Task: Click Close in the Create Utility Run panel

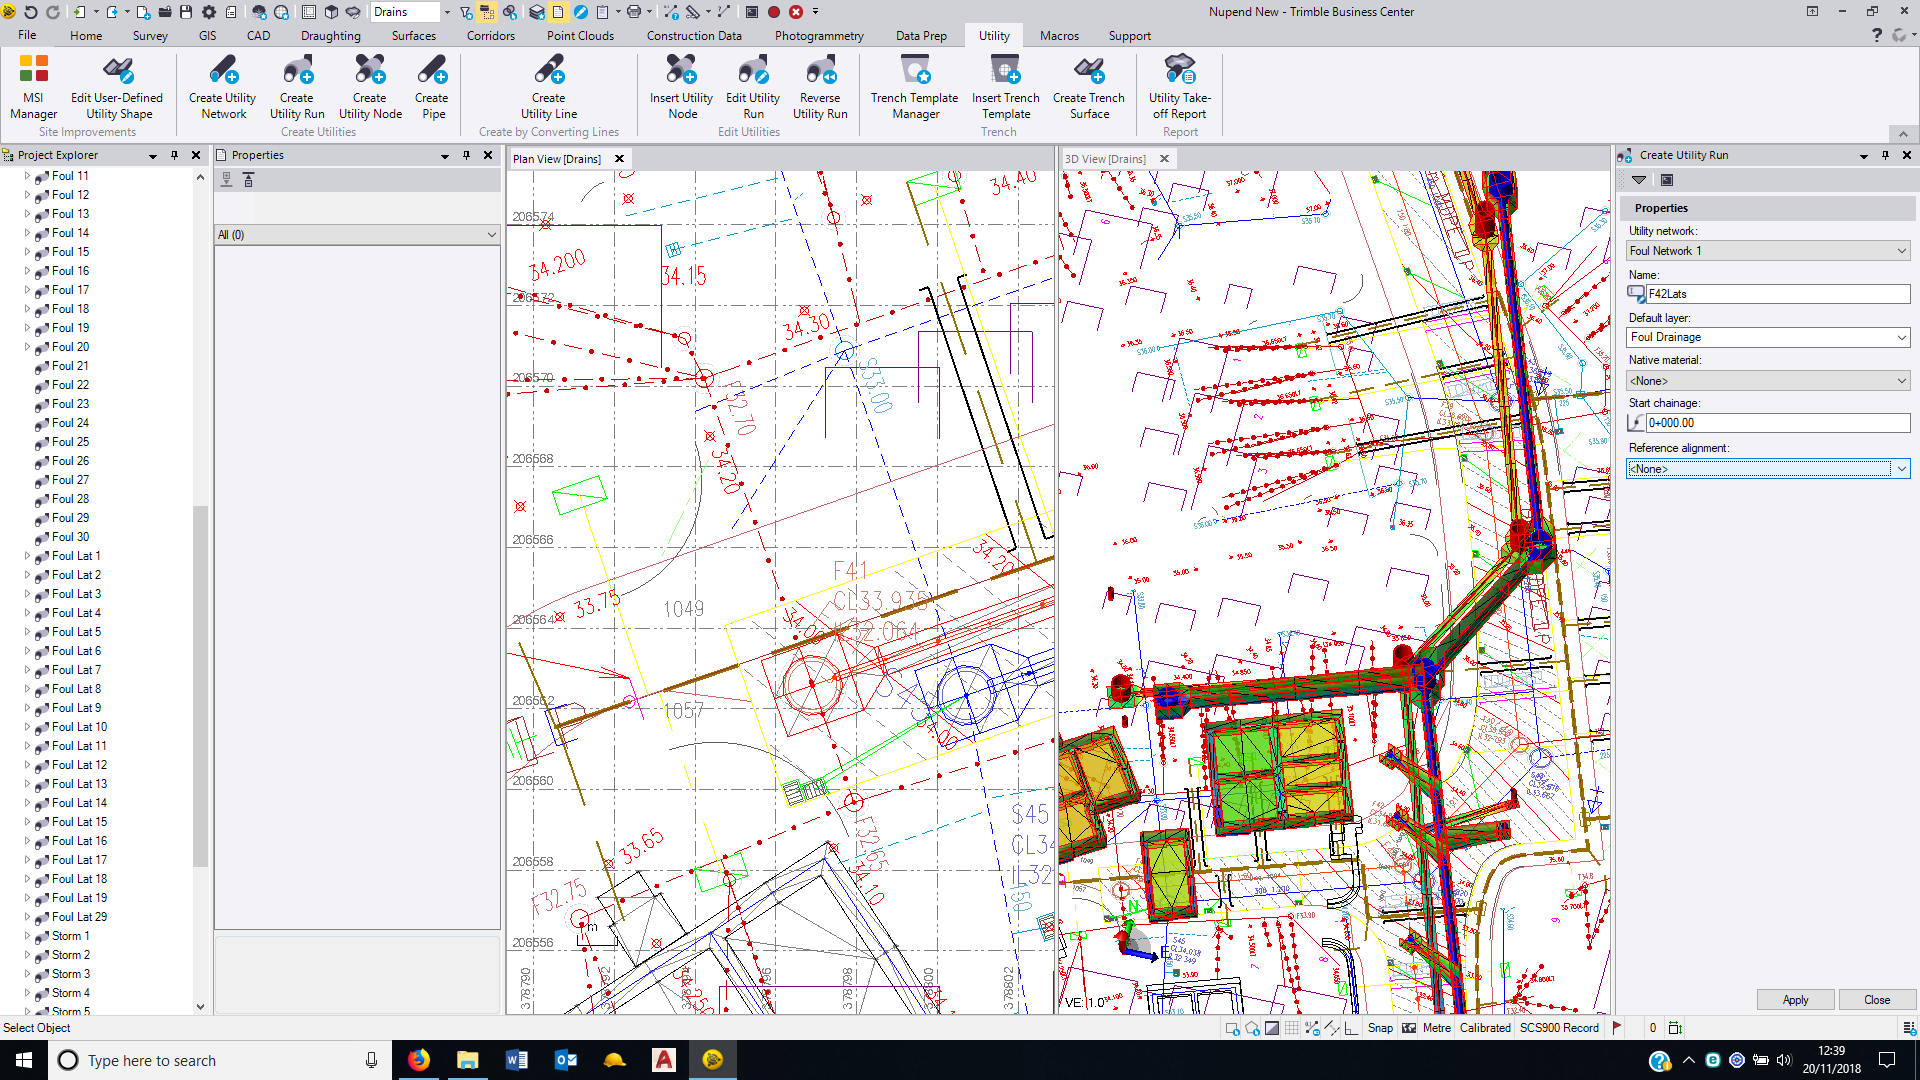Action: 1876,999
